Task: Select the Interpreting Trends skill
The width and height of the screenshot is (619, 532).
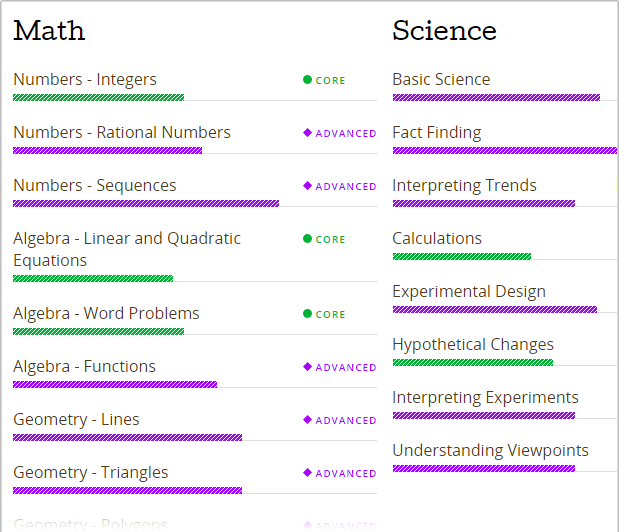Action: (x=464, y=185)
